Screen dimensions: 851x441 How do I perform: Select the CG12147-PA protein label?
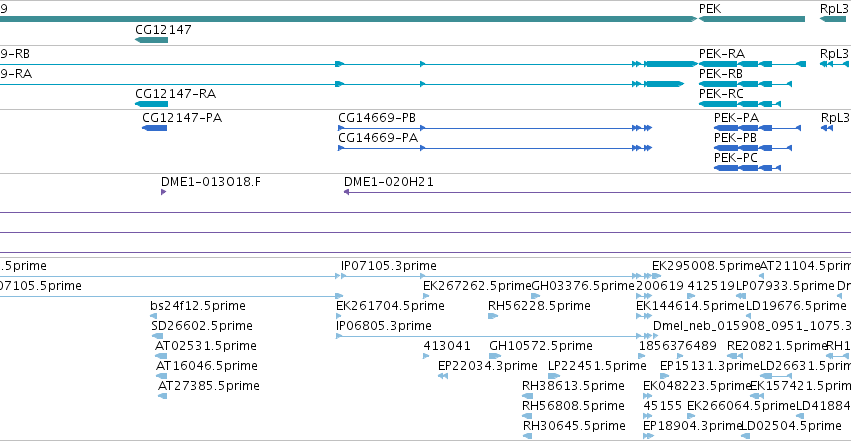[x=182, y=118]
